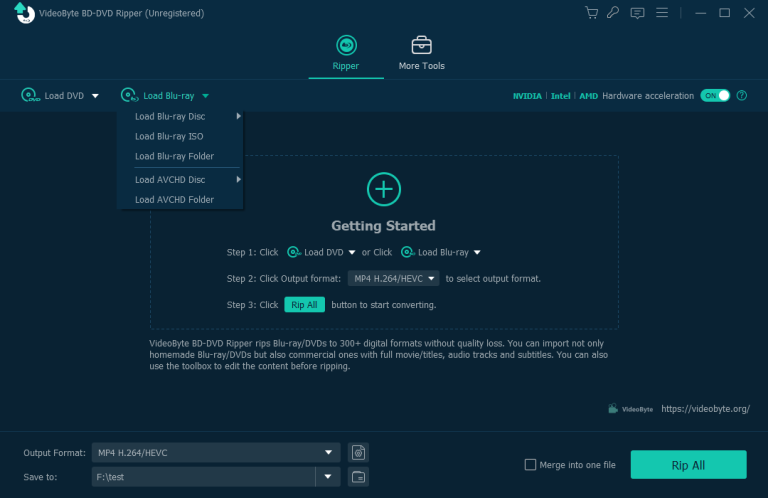Click the Save to path field
The image size is (768, 498).
point(203,477)
